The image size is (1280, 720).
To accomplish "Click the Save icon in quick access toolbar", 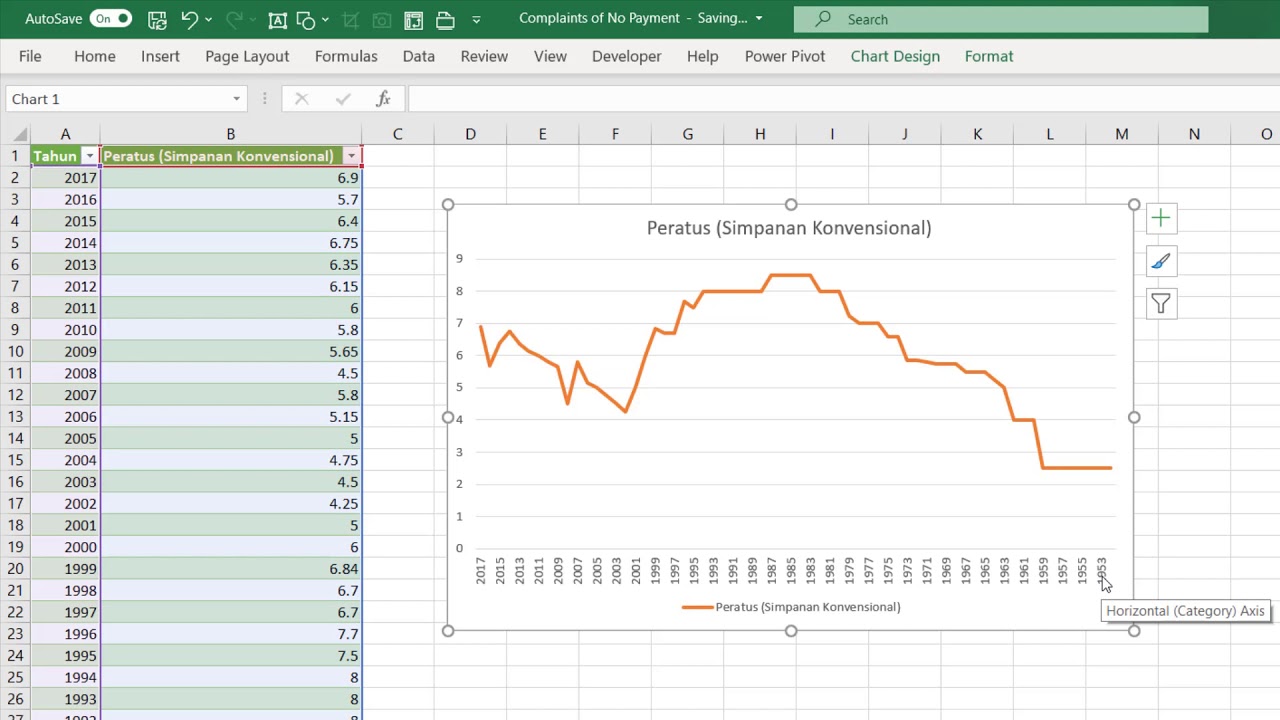I will pos(156,19).
